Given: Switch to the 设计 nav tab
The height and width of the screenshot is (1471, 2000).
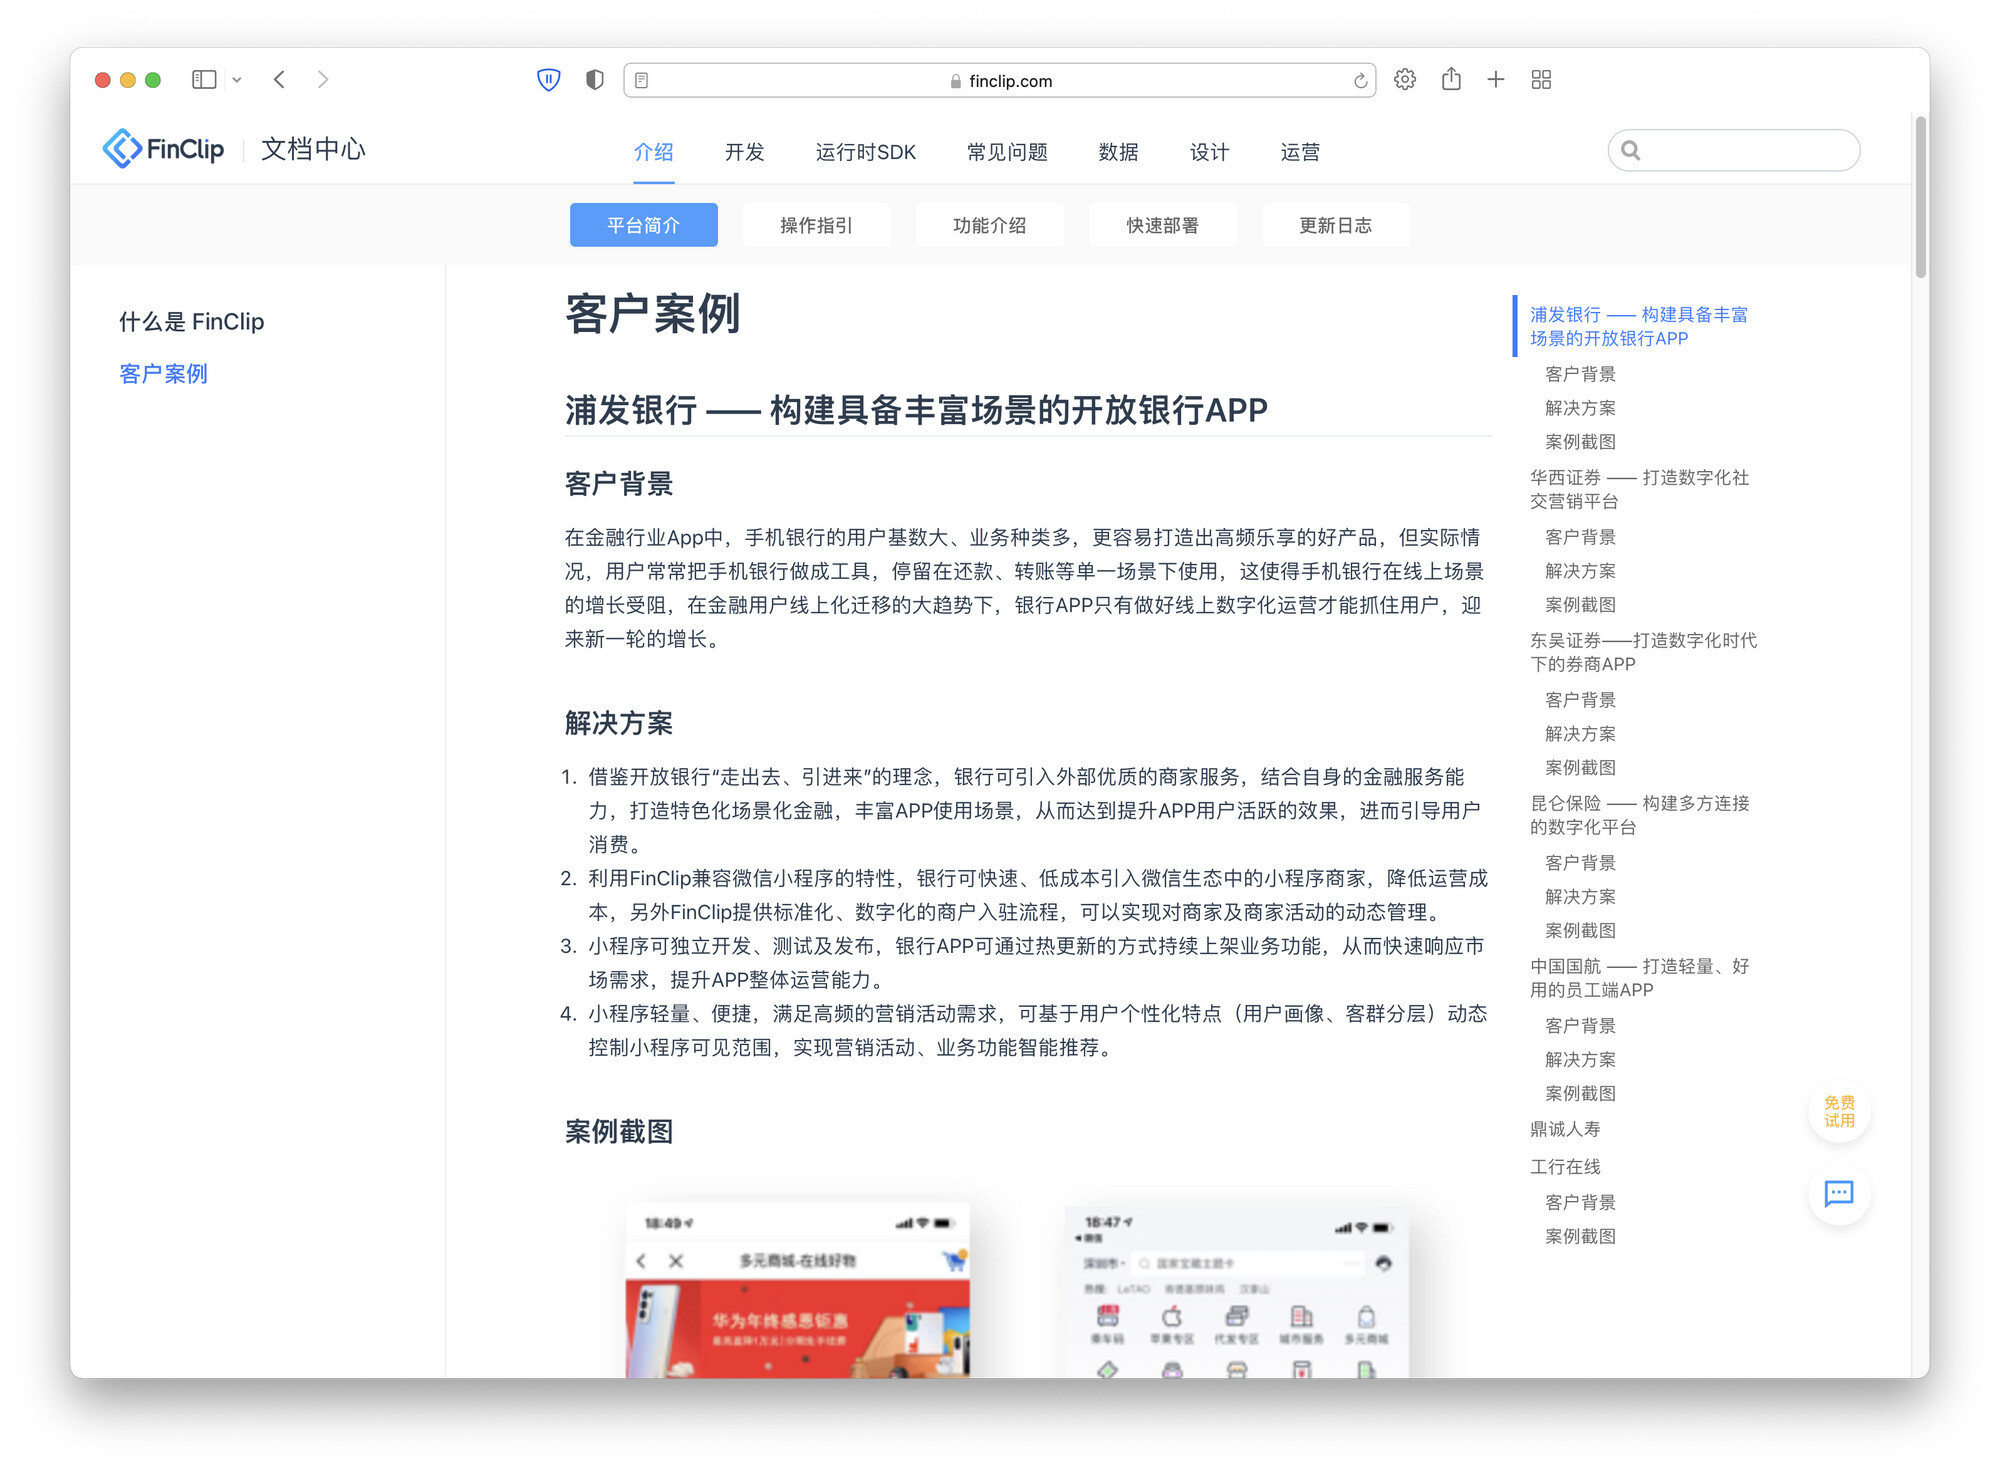Looking at the screenshot, I should (1210, 152).
